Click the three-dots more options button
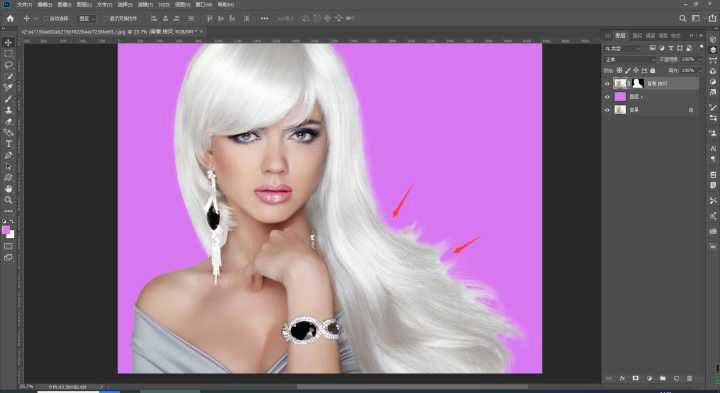 (x=264, y=18)
